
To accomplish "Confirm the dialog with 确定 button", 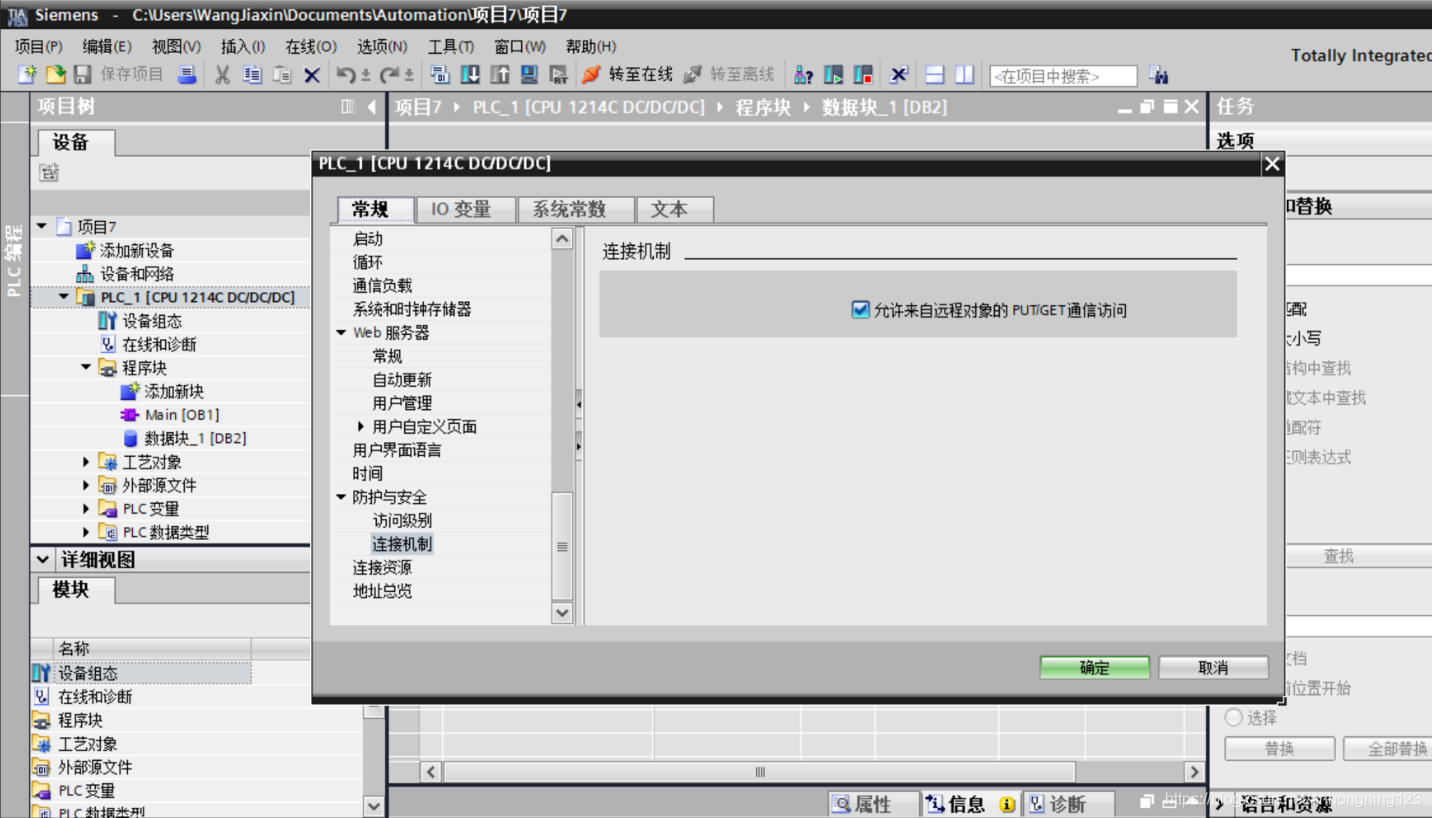I will pyautogui.click(x=1093, y=667).
